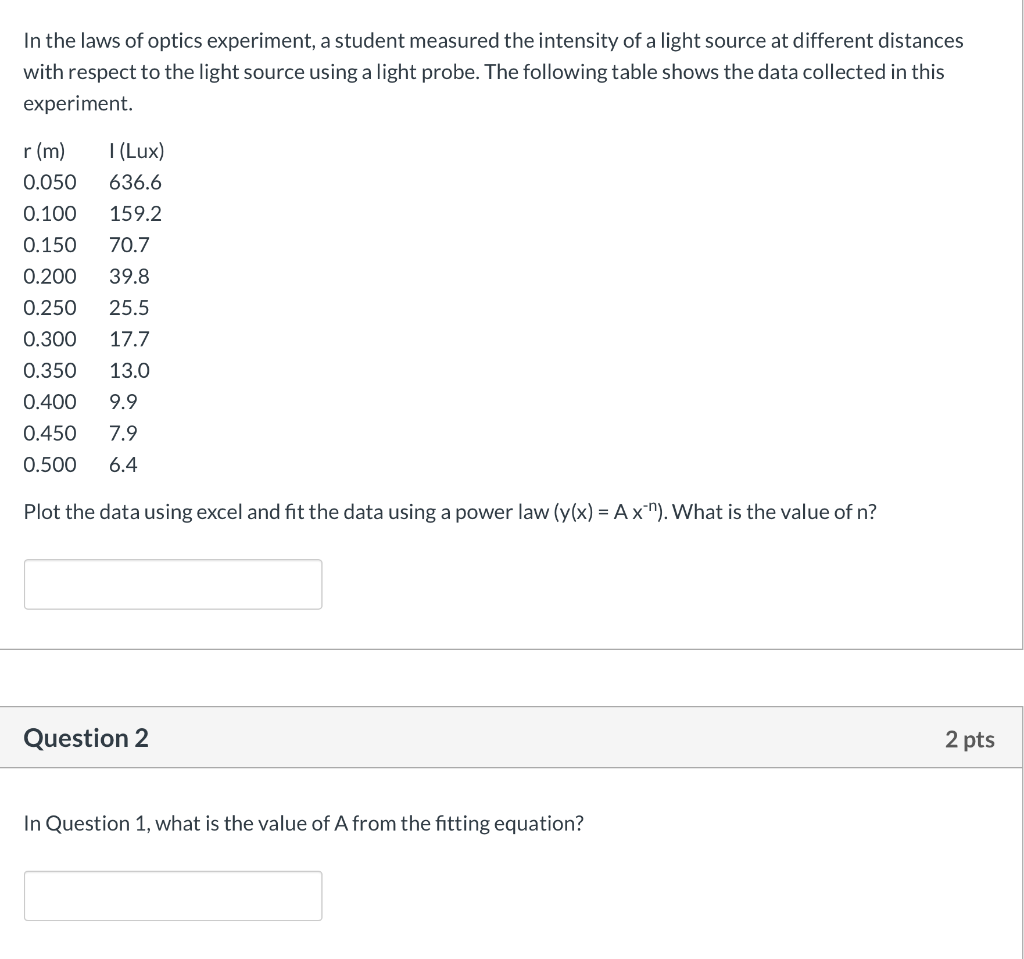This screenshot has height=959, width=1024.
Task: Select the distance value 0.350
Action: click(x=50, y=371)
